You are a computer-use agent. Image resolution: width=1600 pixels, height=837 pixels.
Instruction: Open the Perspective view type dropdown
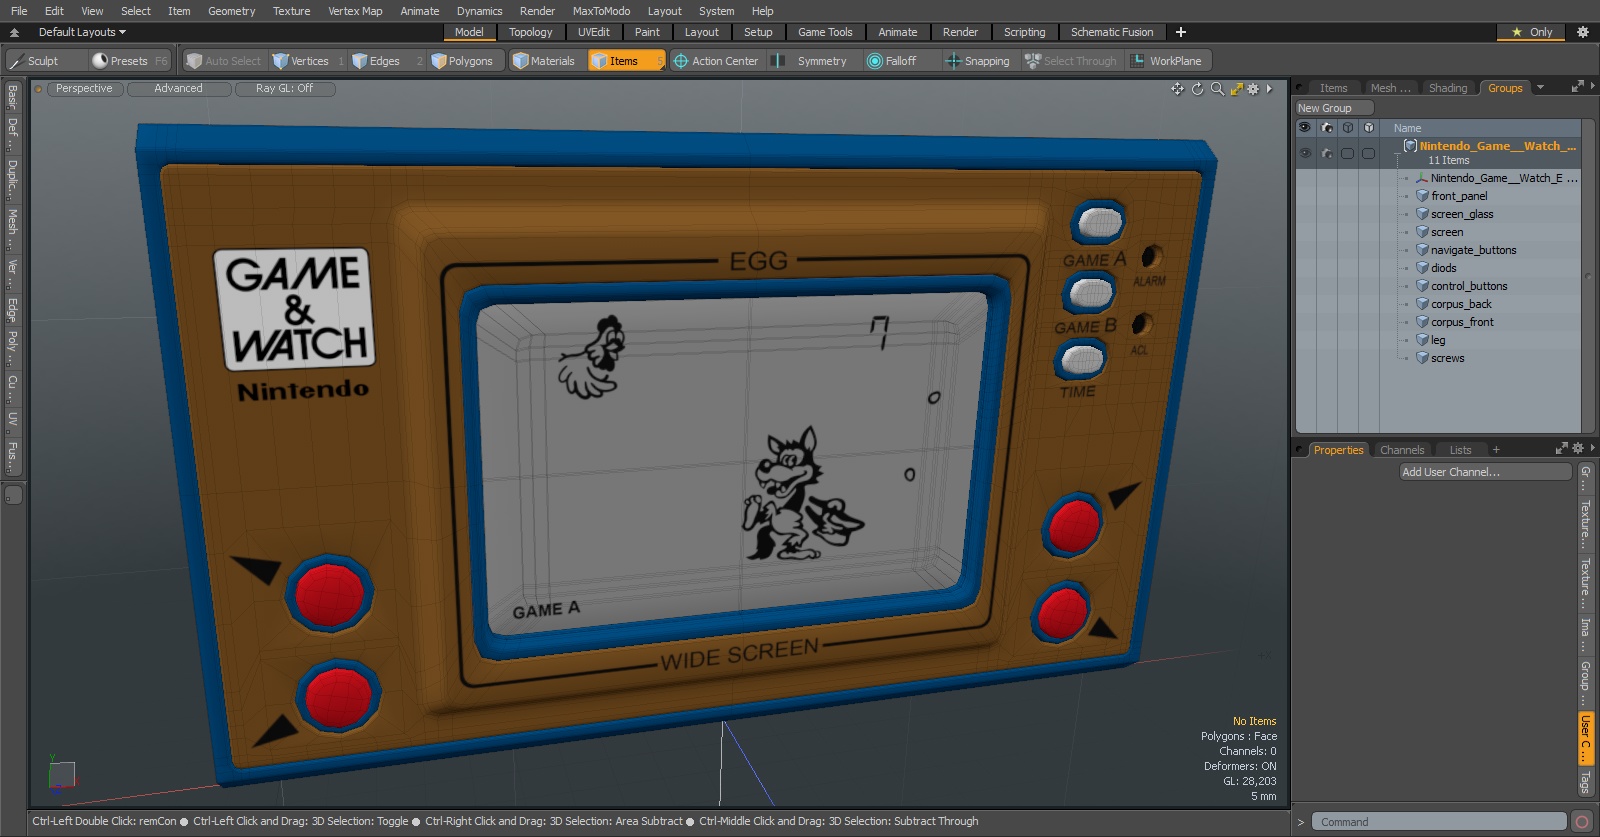click(84, 89)
